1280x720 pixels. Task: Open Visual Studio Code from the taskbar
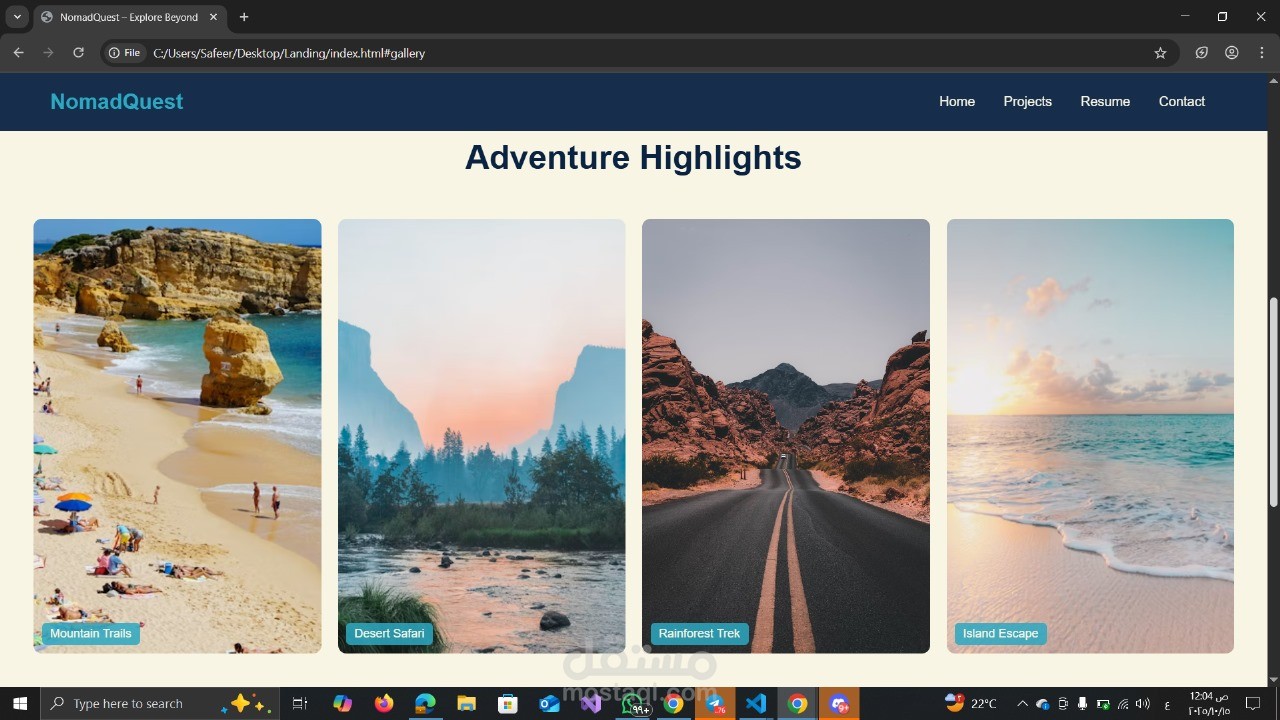[x=756, y=703]
